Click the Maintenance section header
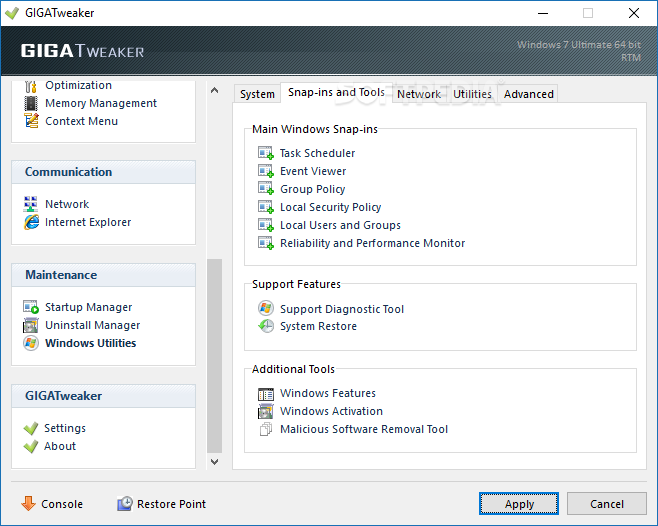The height and width of the screenshot is (526, 658). (x=103, y=275)
